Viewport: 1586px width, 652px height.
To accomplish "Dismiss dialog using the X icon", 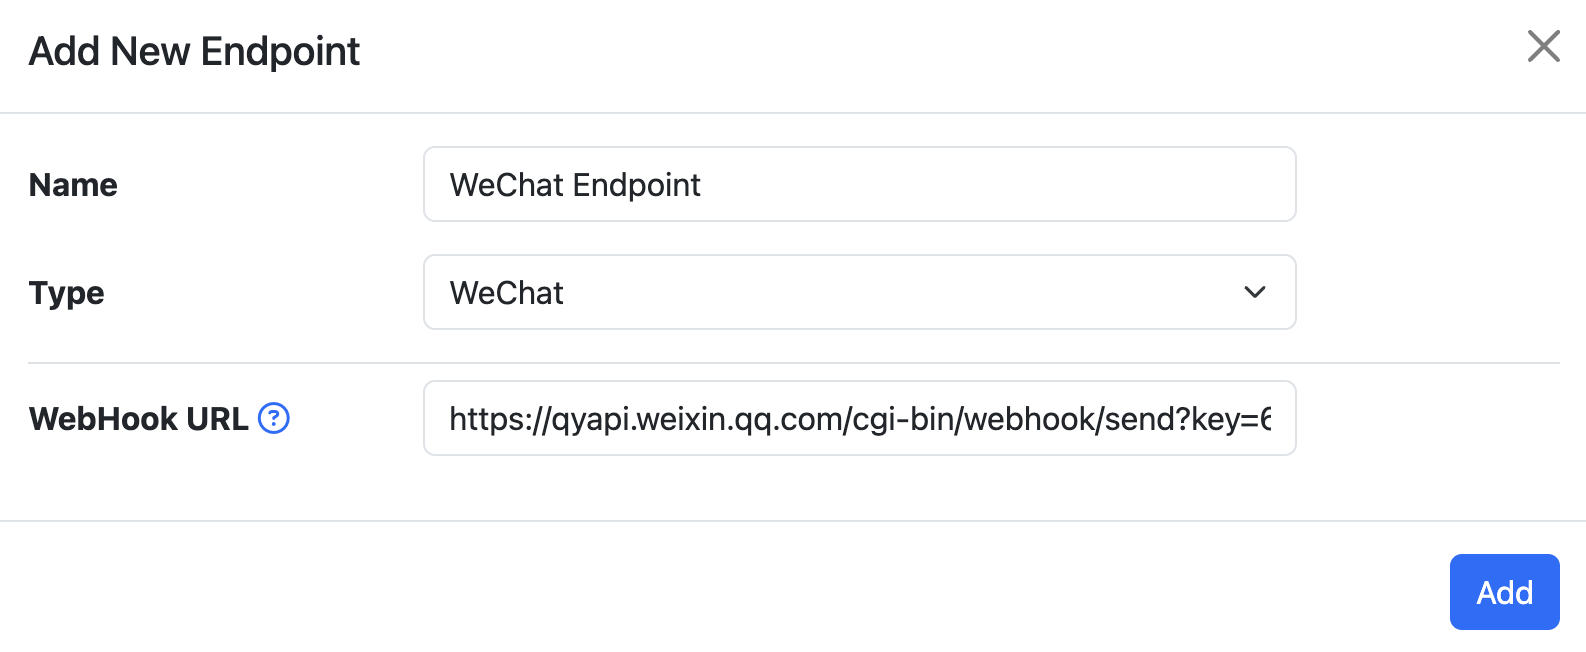I will point(1543,46).
